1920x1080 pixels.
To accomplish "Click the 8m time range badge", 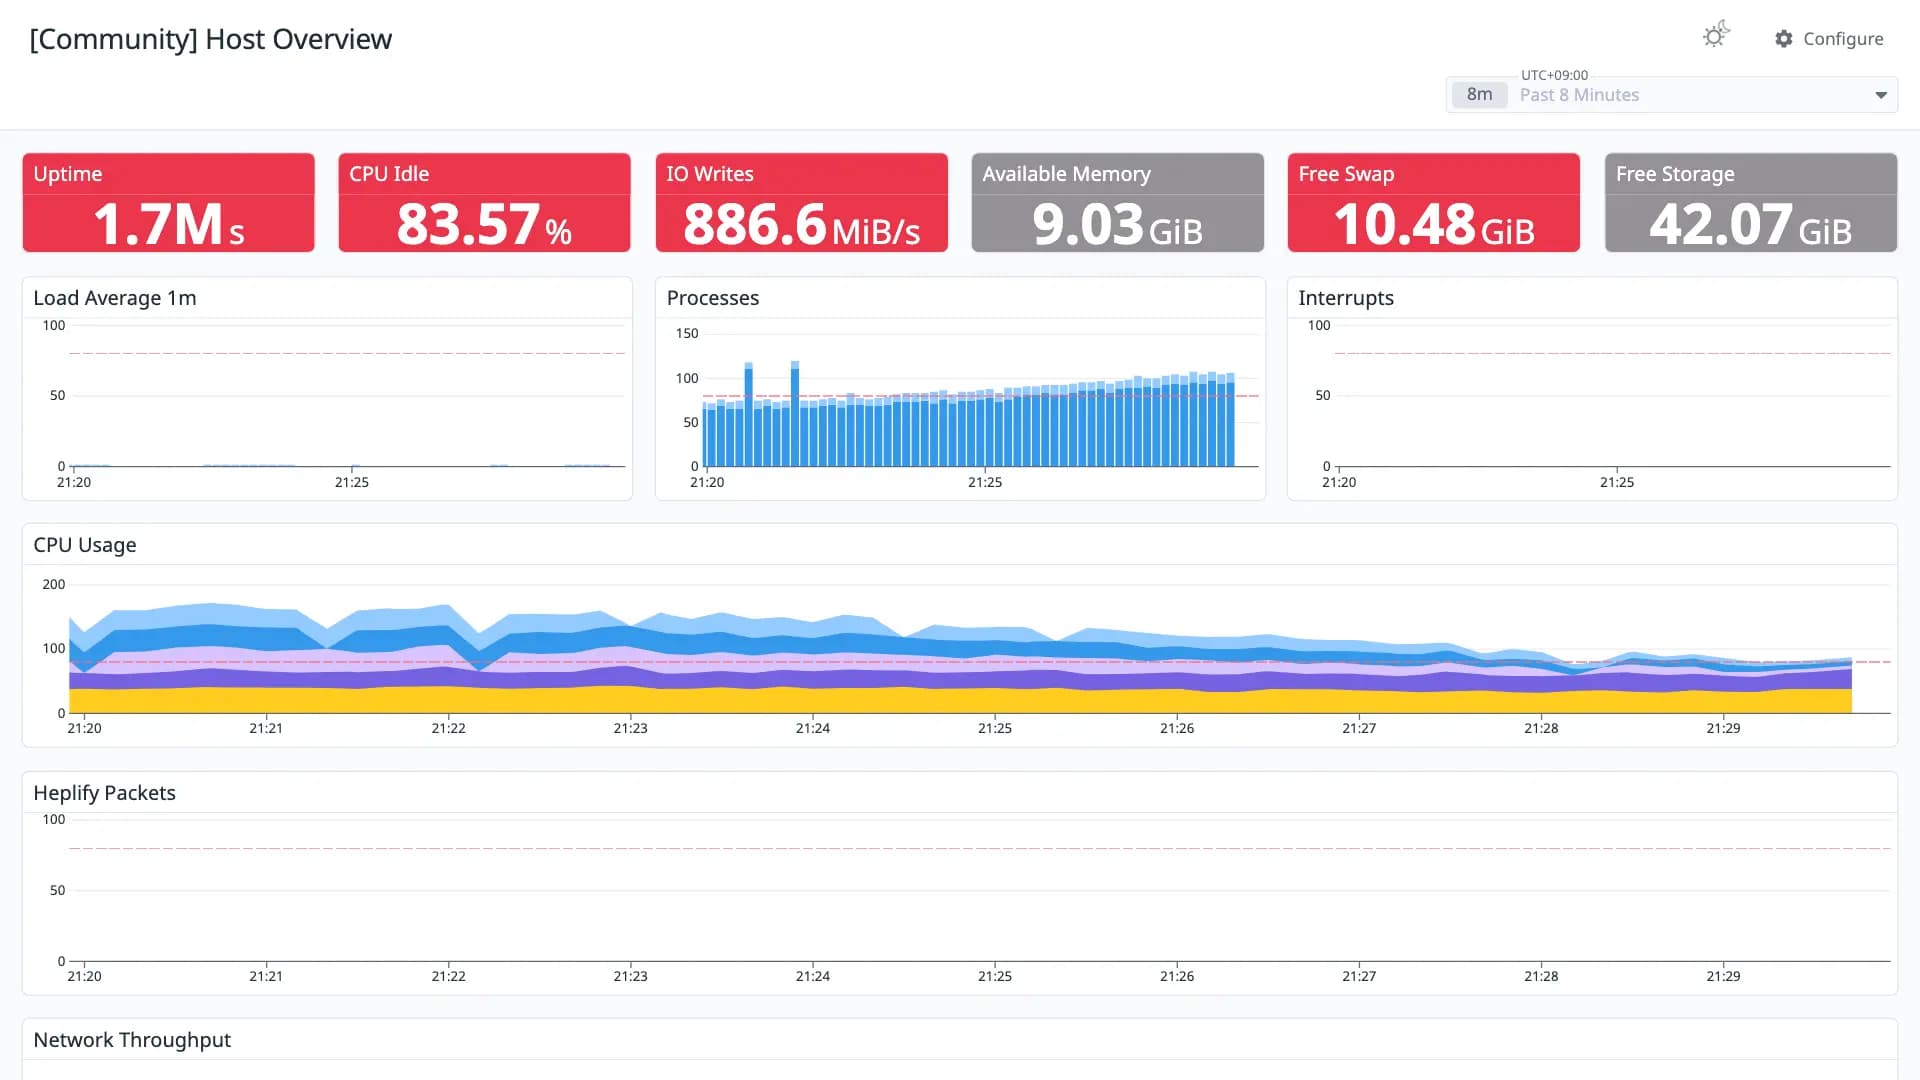I will (1479, 95).
